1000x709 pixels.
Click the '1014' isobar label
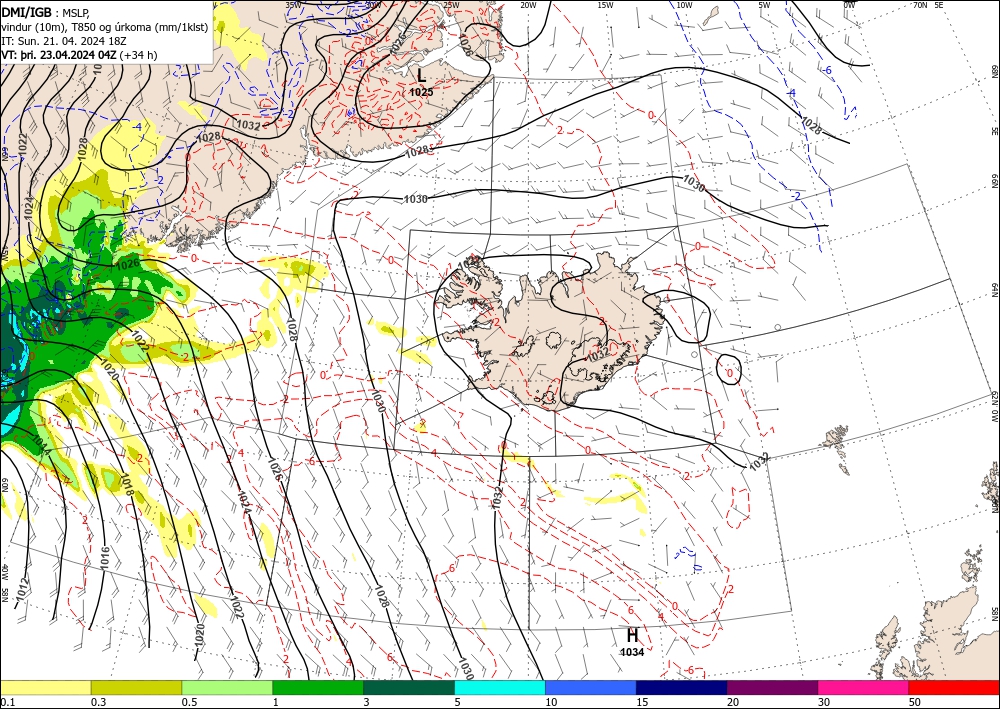pos(40,444)
